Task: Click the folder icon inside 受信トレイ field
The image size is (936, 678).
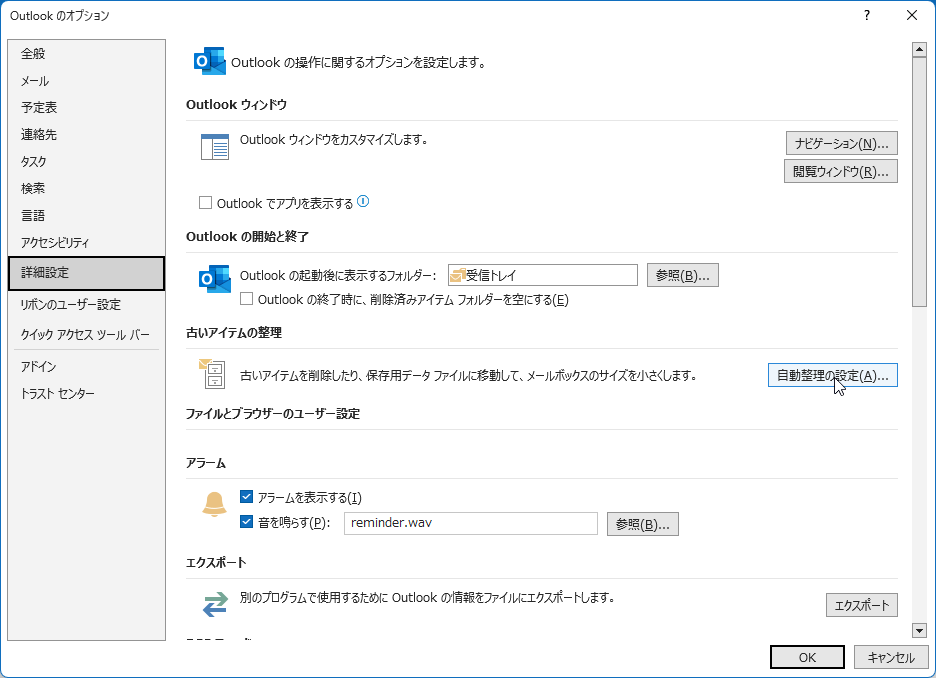Action: 457,274
